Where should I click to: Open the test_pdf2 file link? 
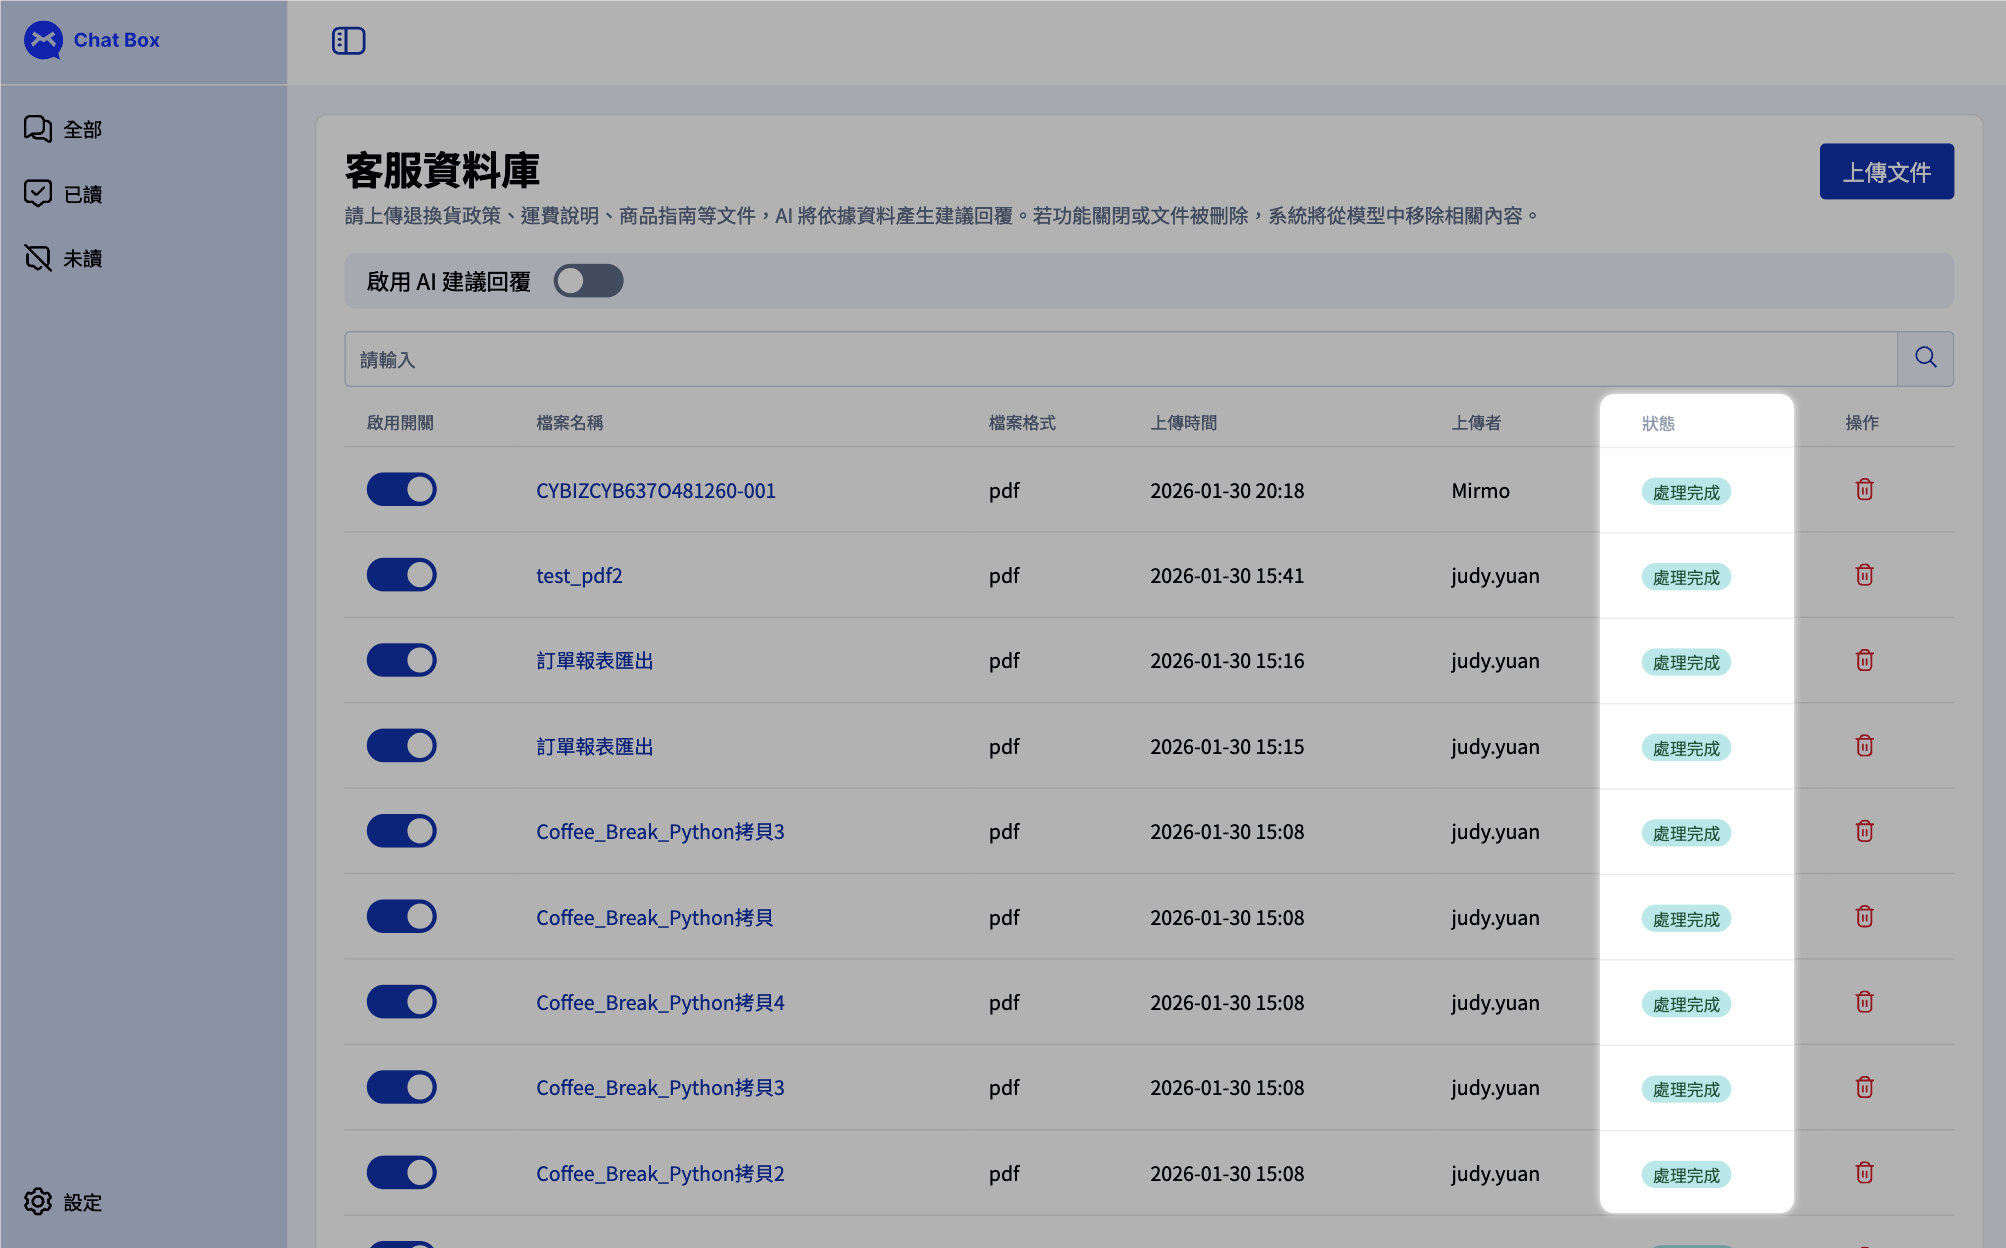(x=579, y=576)
